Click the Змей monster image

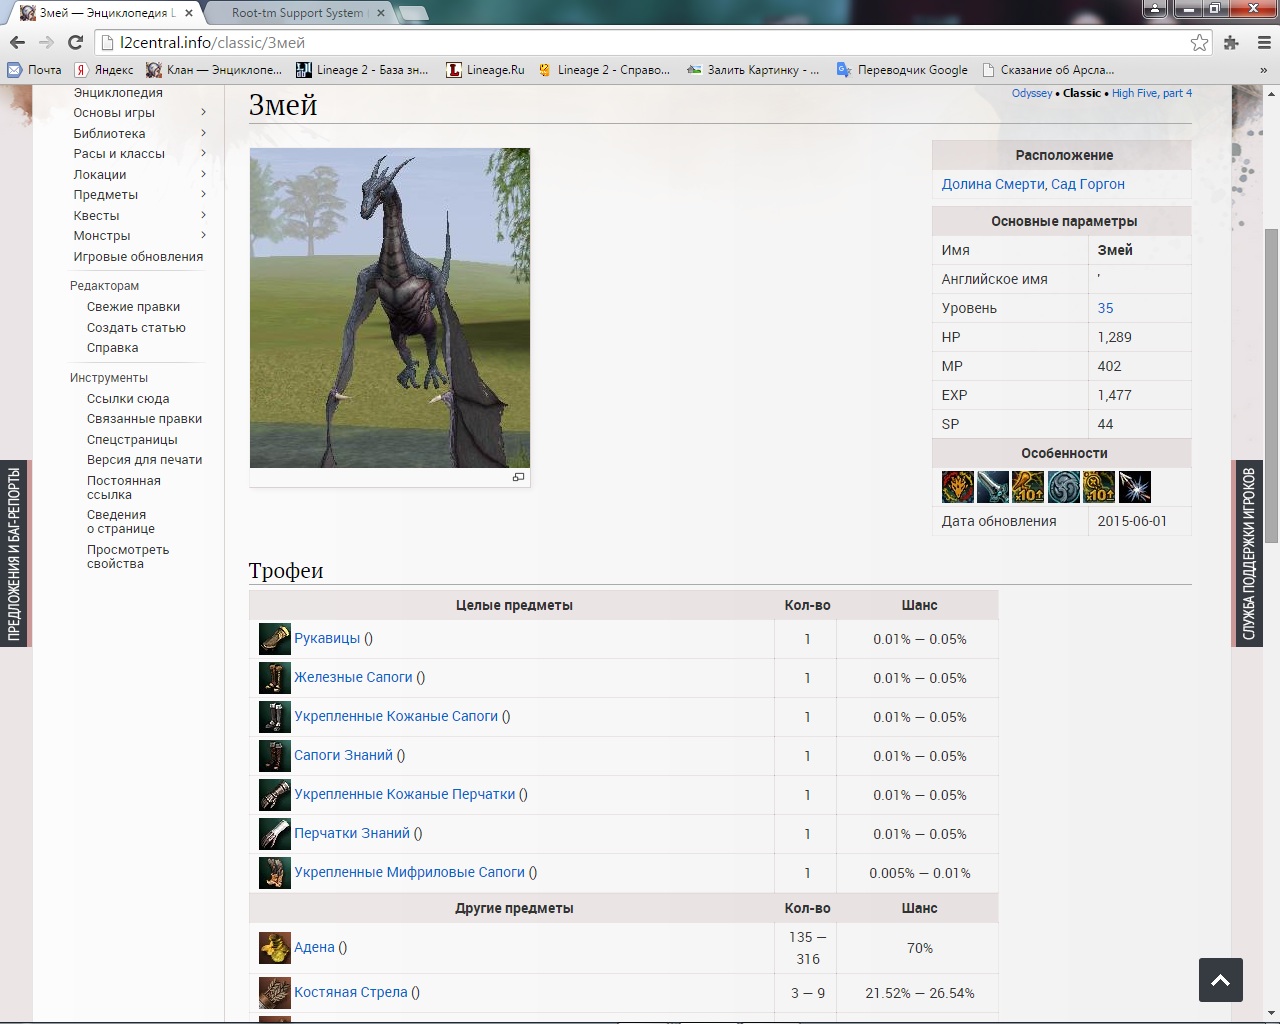(390, 308)
